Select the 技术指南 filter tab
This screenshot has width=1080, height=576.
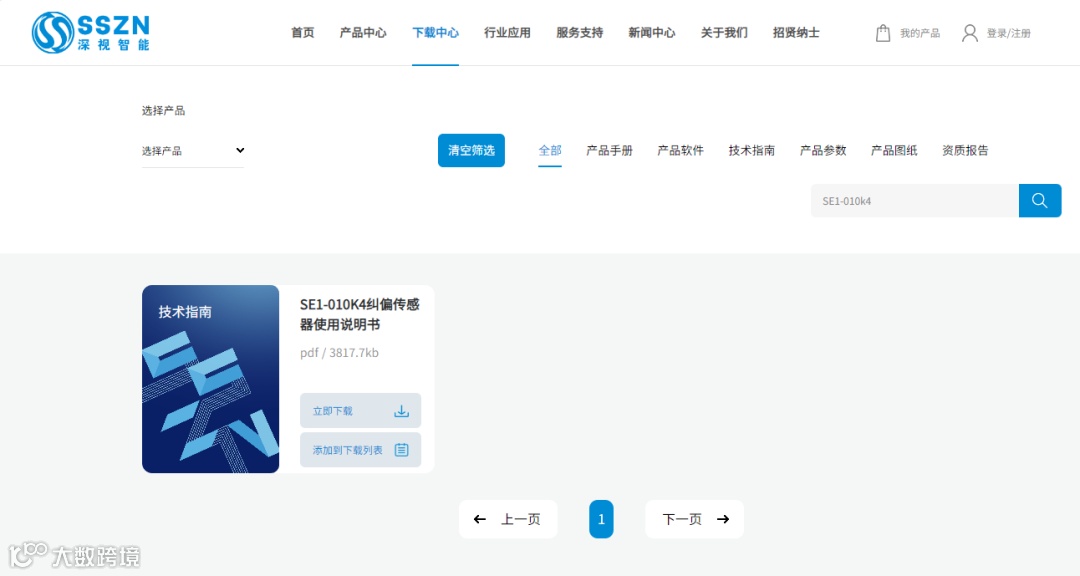[751, 150]
